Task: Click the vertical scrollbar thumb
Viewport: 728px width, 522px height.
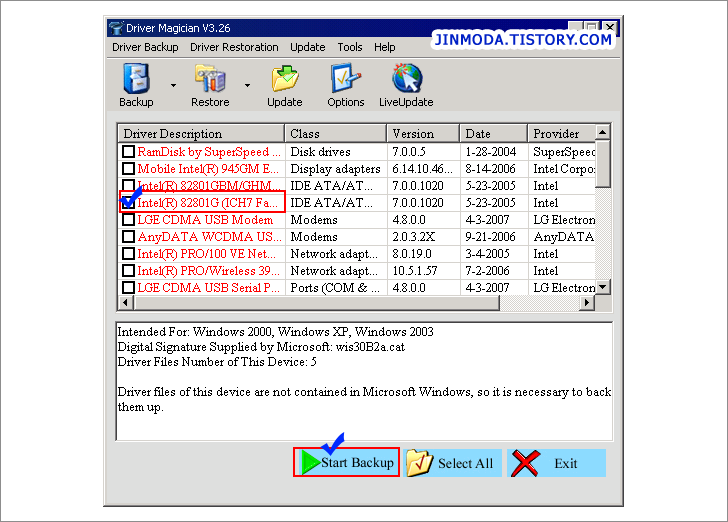Action: coord(603,164)
